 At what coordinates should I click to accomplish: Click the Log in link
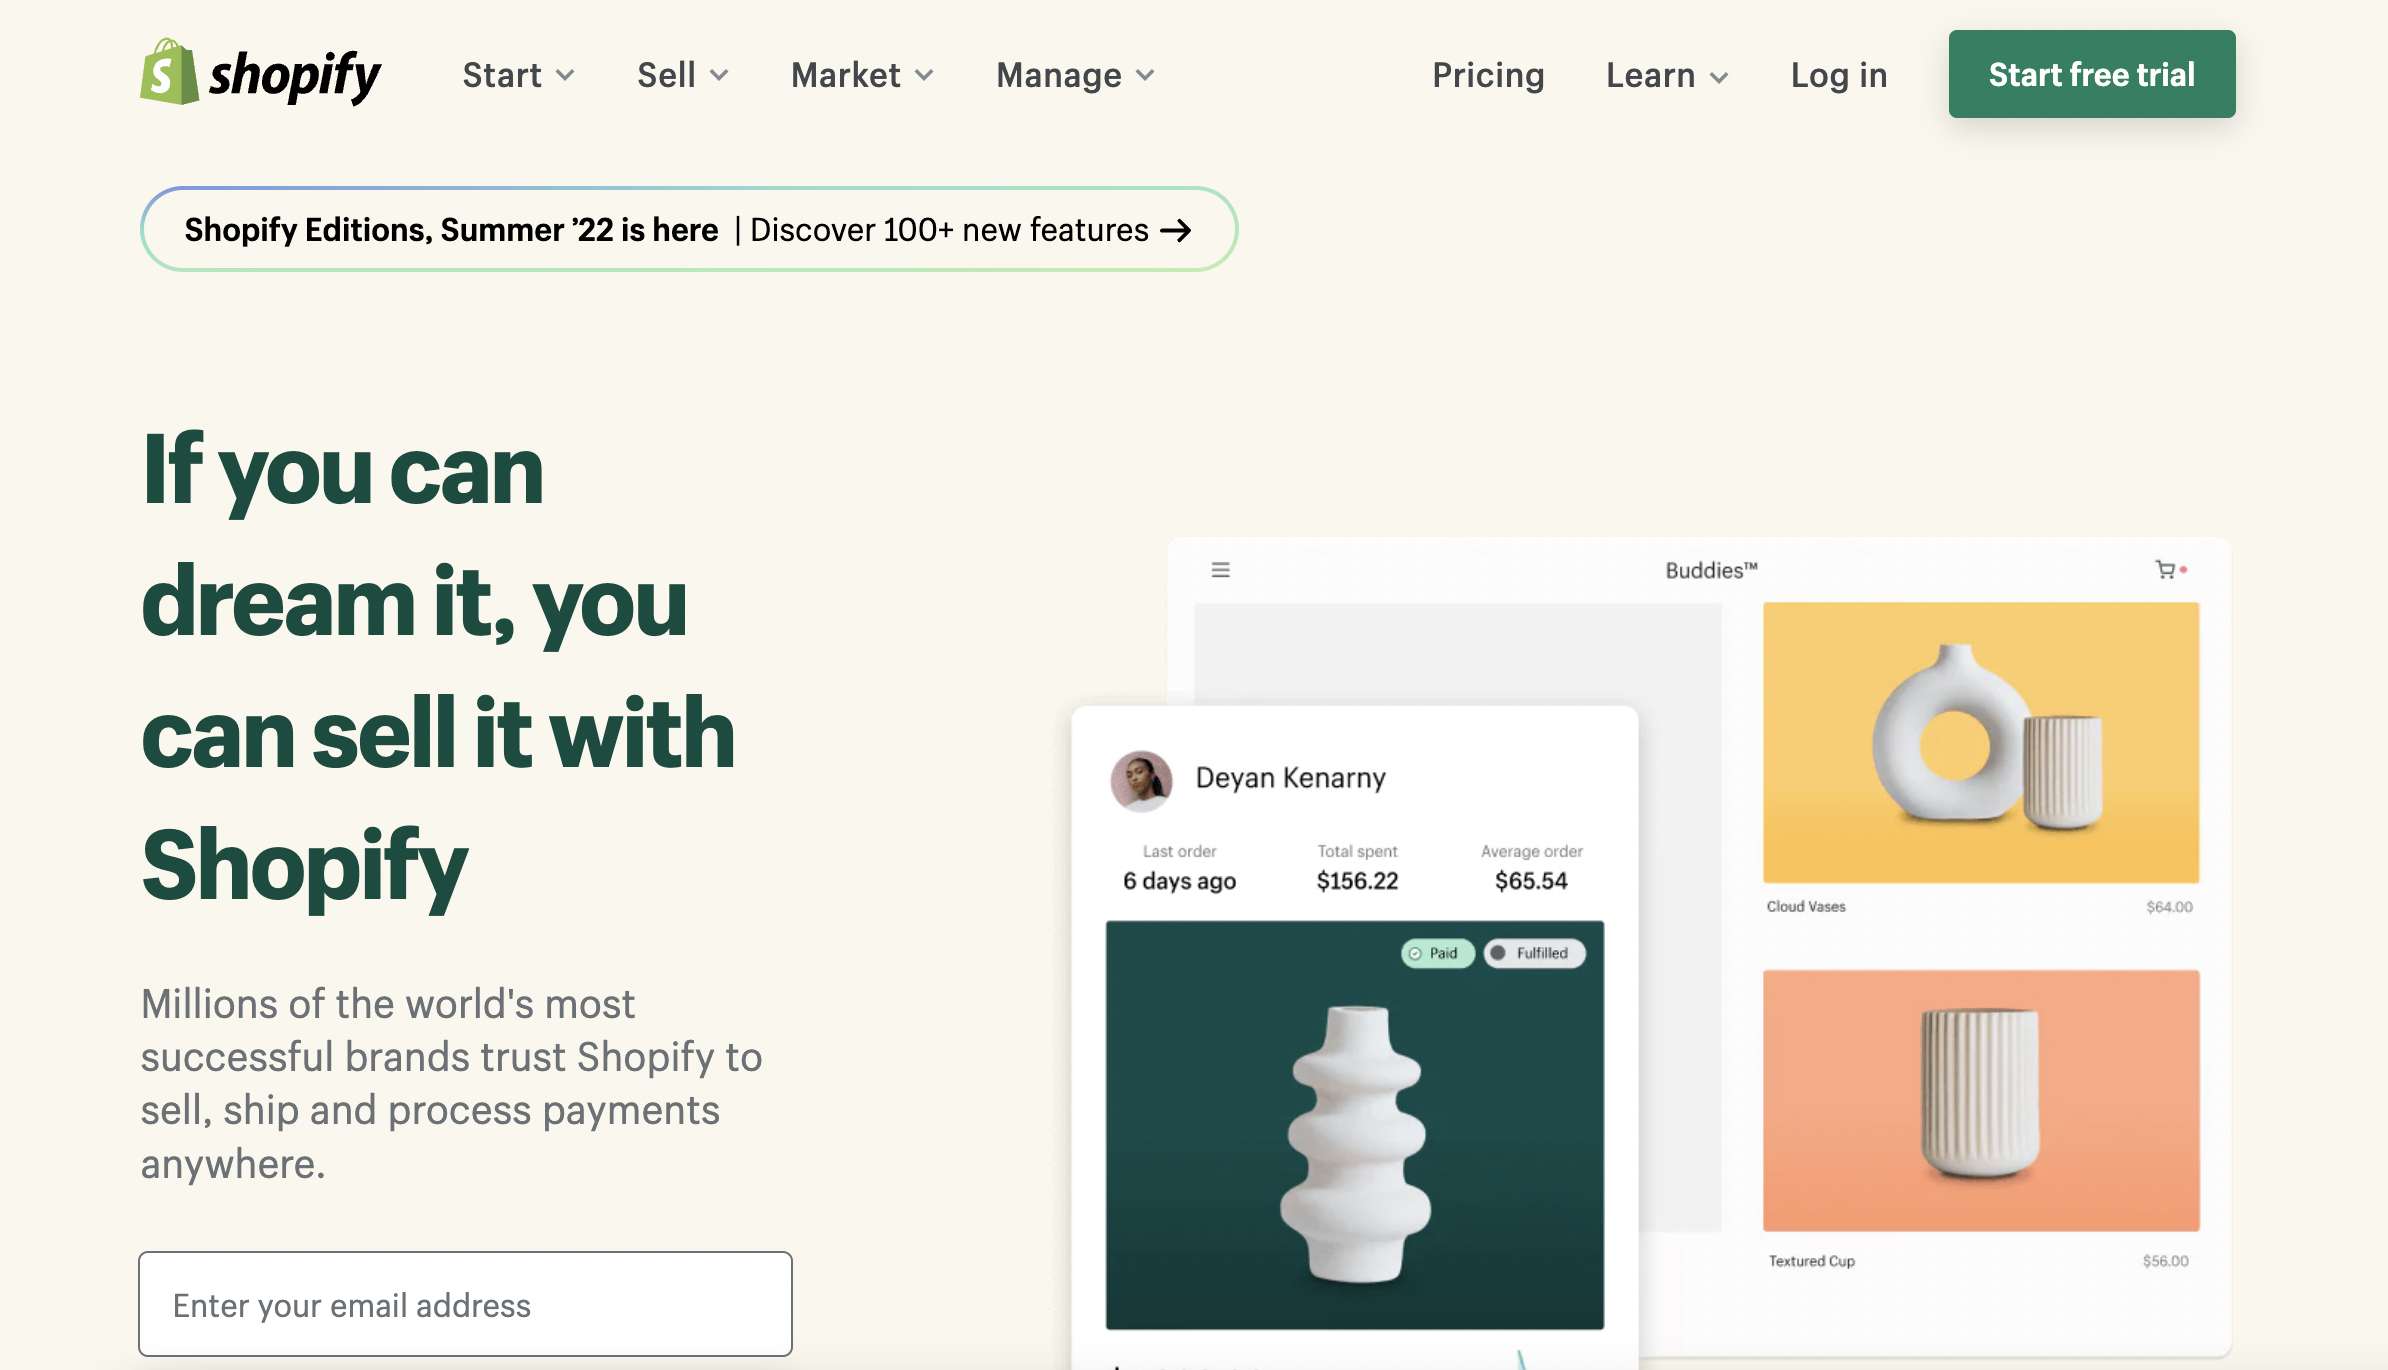1838,75
